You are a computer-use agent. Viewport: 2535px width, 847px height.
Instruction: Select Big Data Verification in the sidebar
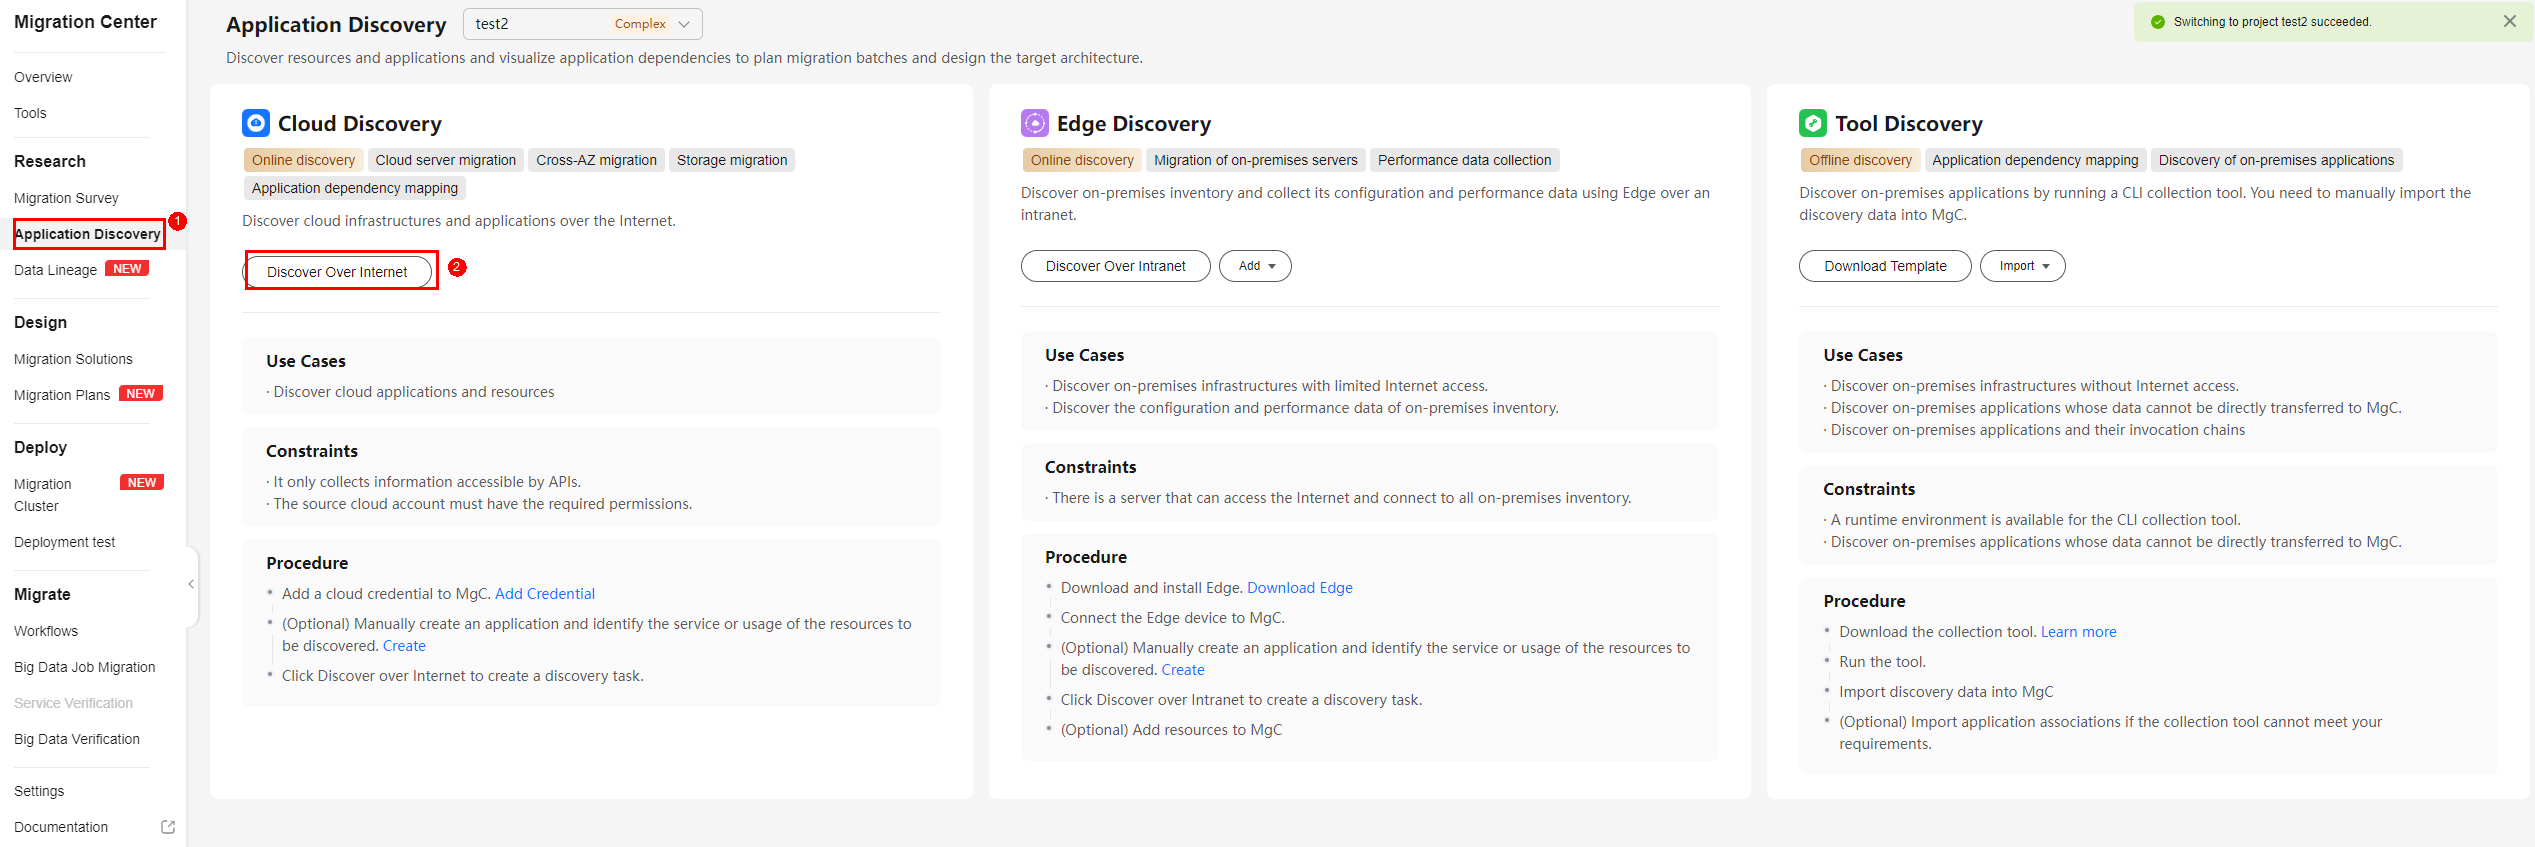click(77, 739)
